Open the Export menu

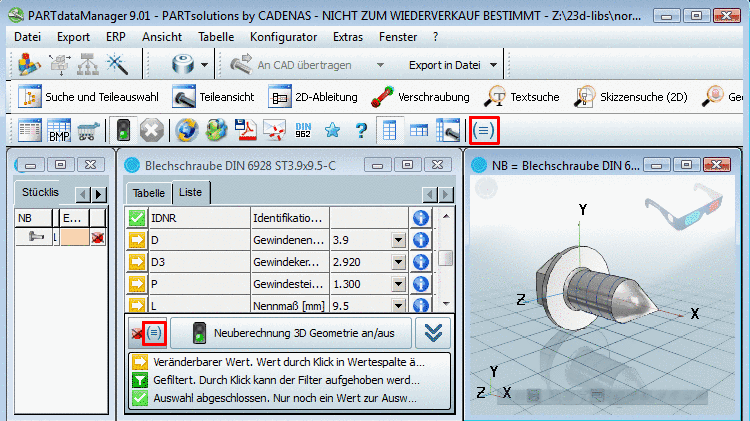tap(73, 37)
